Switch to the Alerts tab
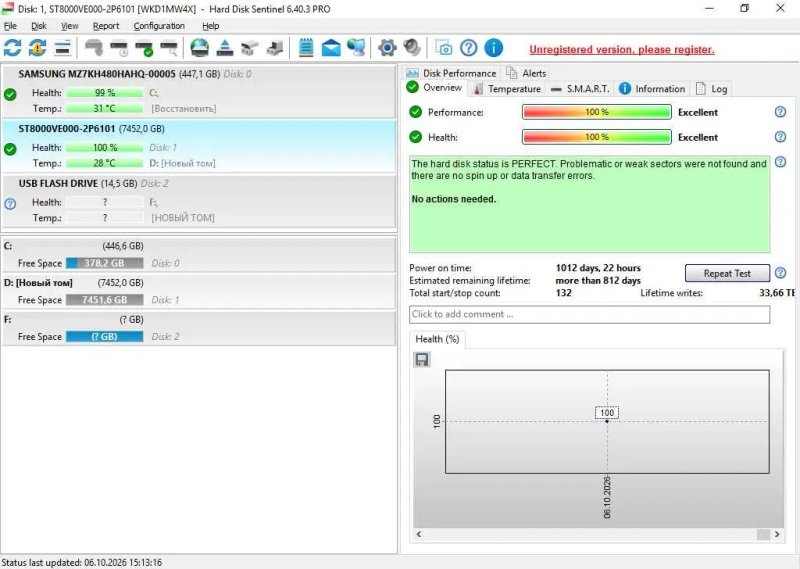 click(527, 73)
